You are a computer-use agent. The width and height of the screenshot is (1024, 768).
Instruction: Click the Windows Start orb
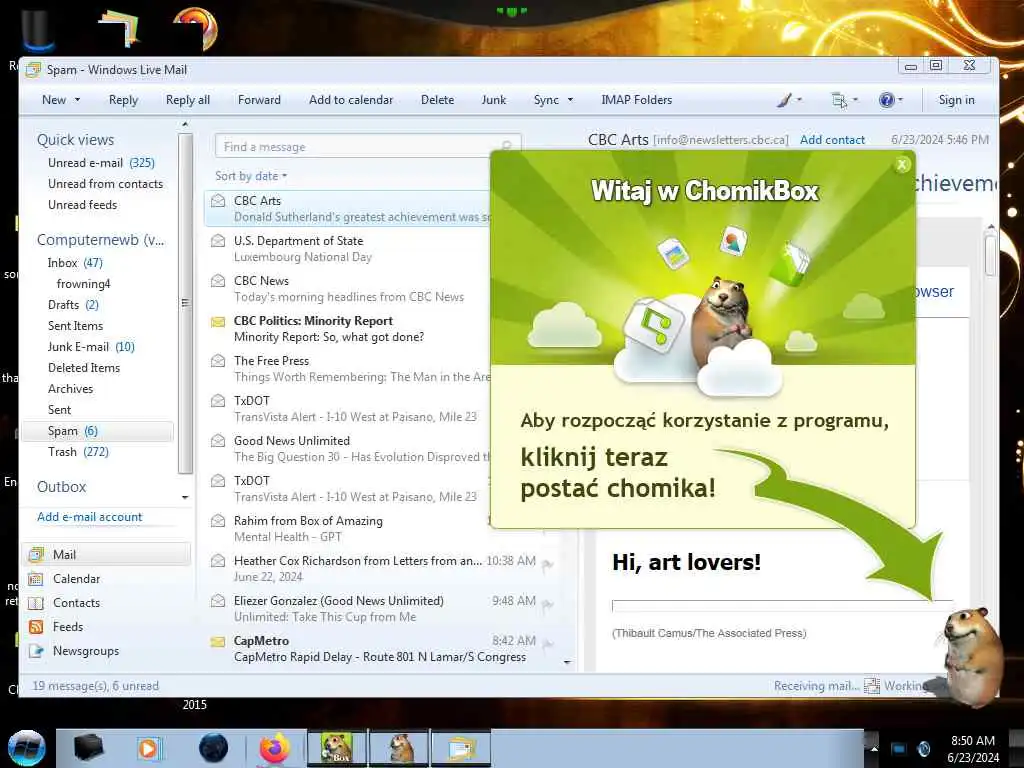[x=27, y=748]
